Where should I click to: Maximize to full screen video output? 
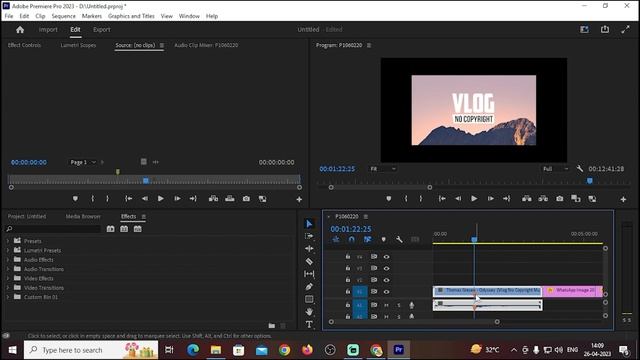pos(625,29)
